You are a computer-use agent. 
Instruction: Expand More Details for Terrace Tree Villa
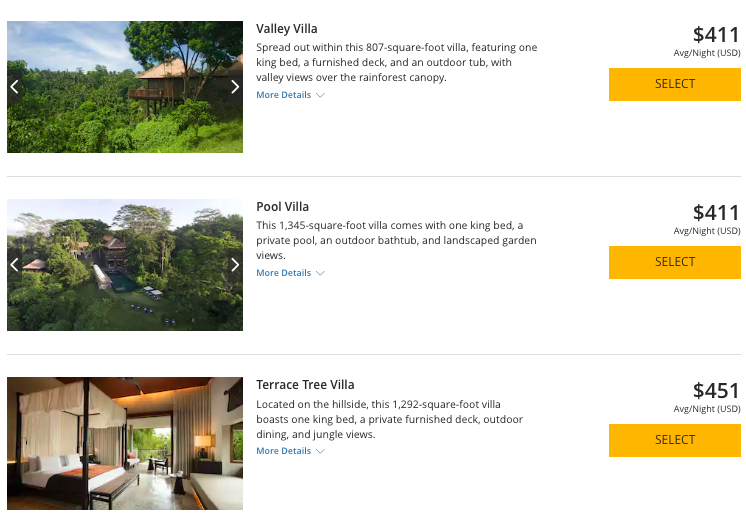290,451
